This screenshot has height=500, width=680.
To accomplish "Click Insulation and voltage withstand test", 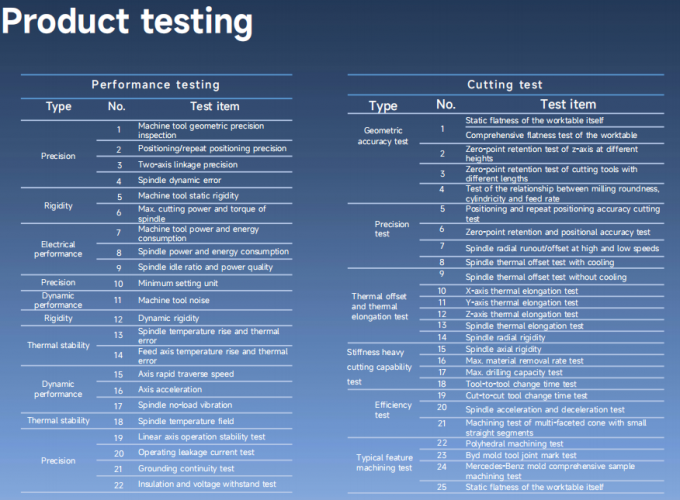I will (207, 484).
